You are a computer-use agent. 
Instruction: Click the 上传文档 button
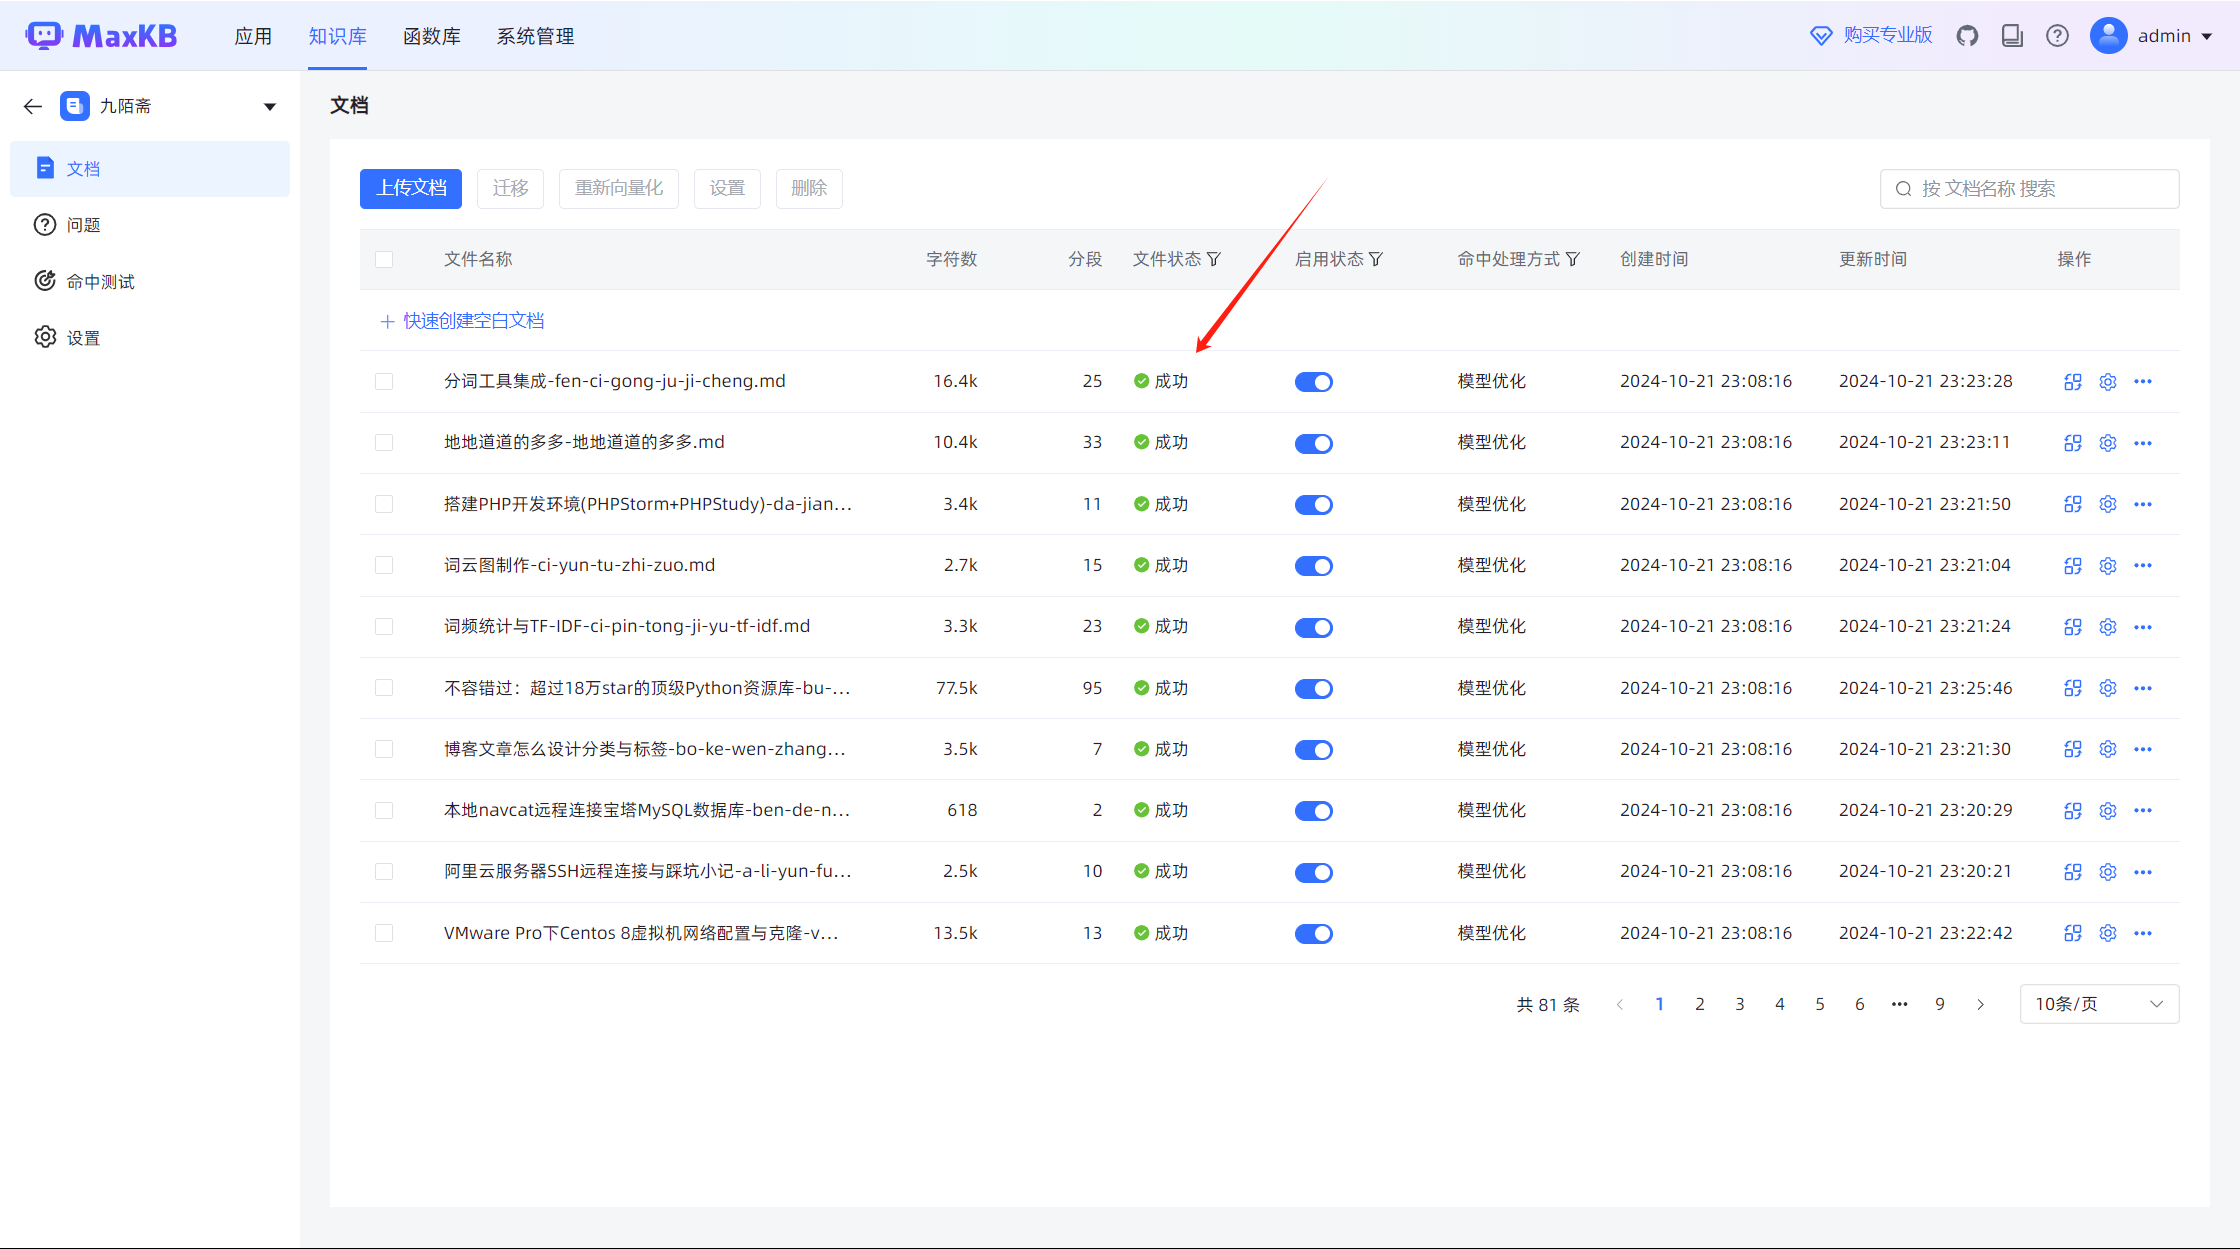point(411,188)
